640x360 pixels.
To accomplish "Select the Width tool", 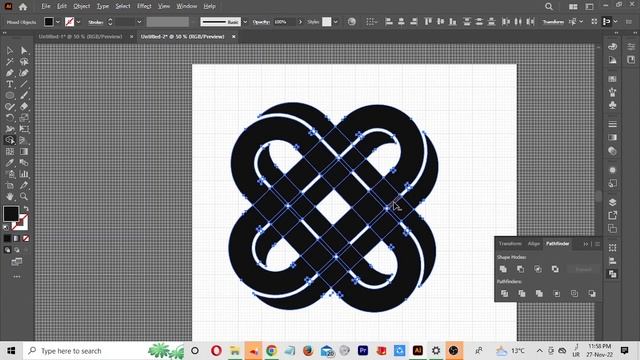I will [10, 129].
